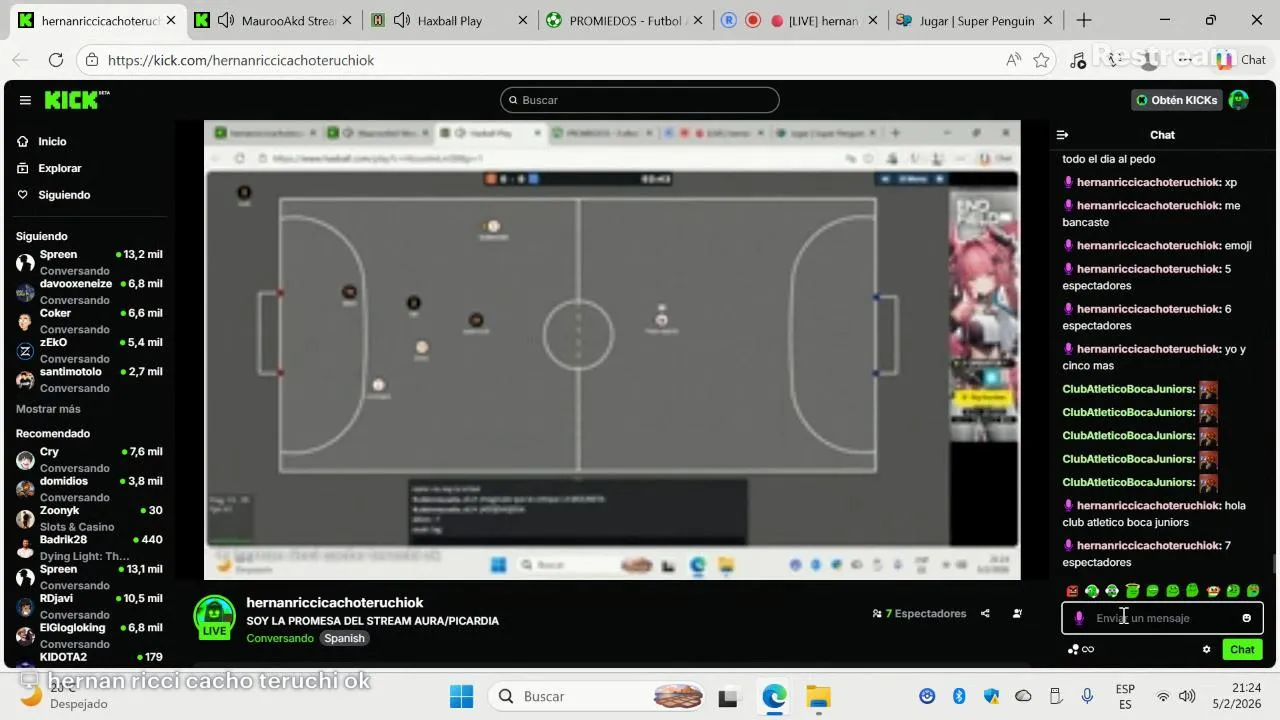Send message with green Chat button
The height and width of the screenshot is (720, 1280).
tap(1242, 649)
